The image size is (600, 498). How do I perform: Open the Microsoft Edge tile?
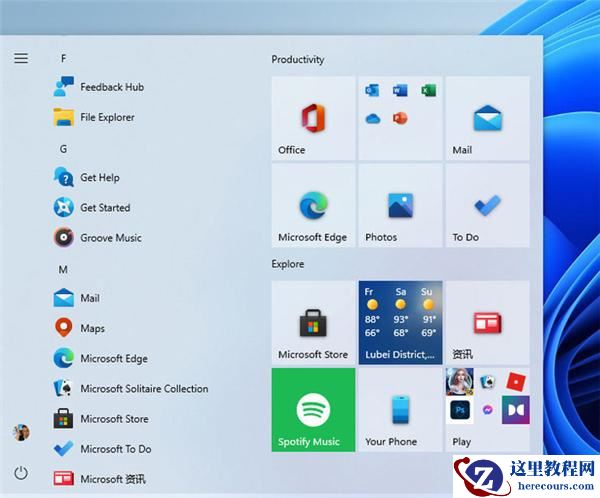tap(313, 206)
